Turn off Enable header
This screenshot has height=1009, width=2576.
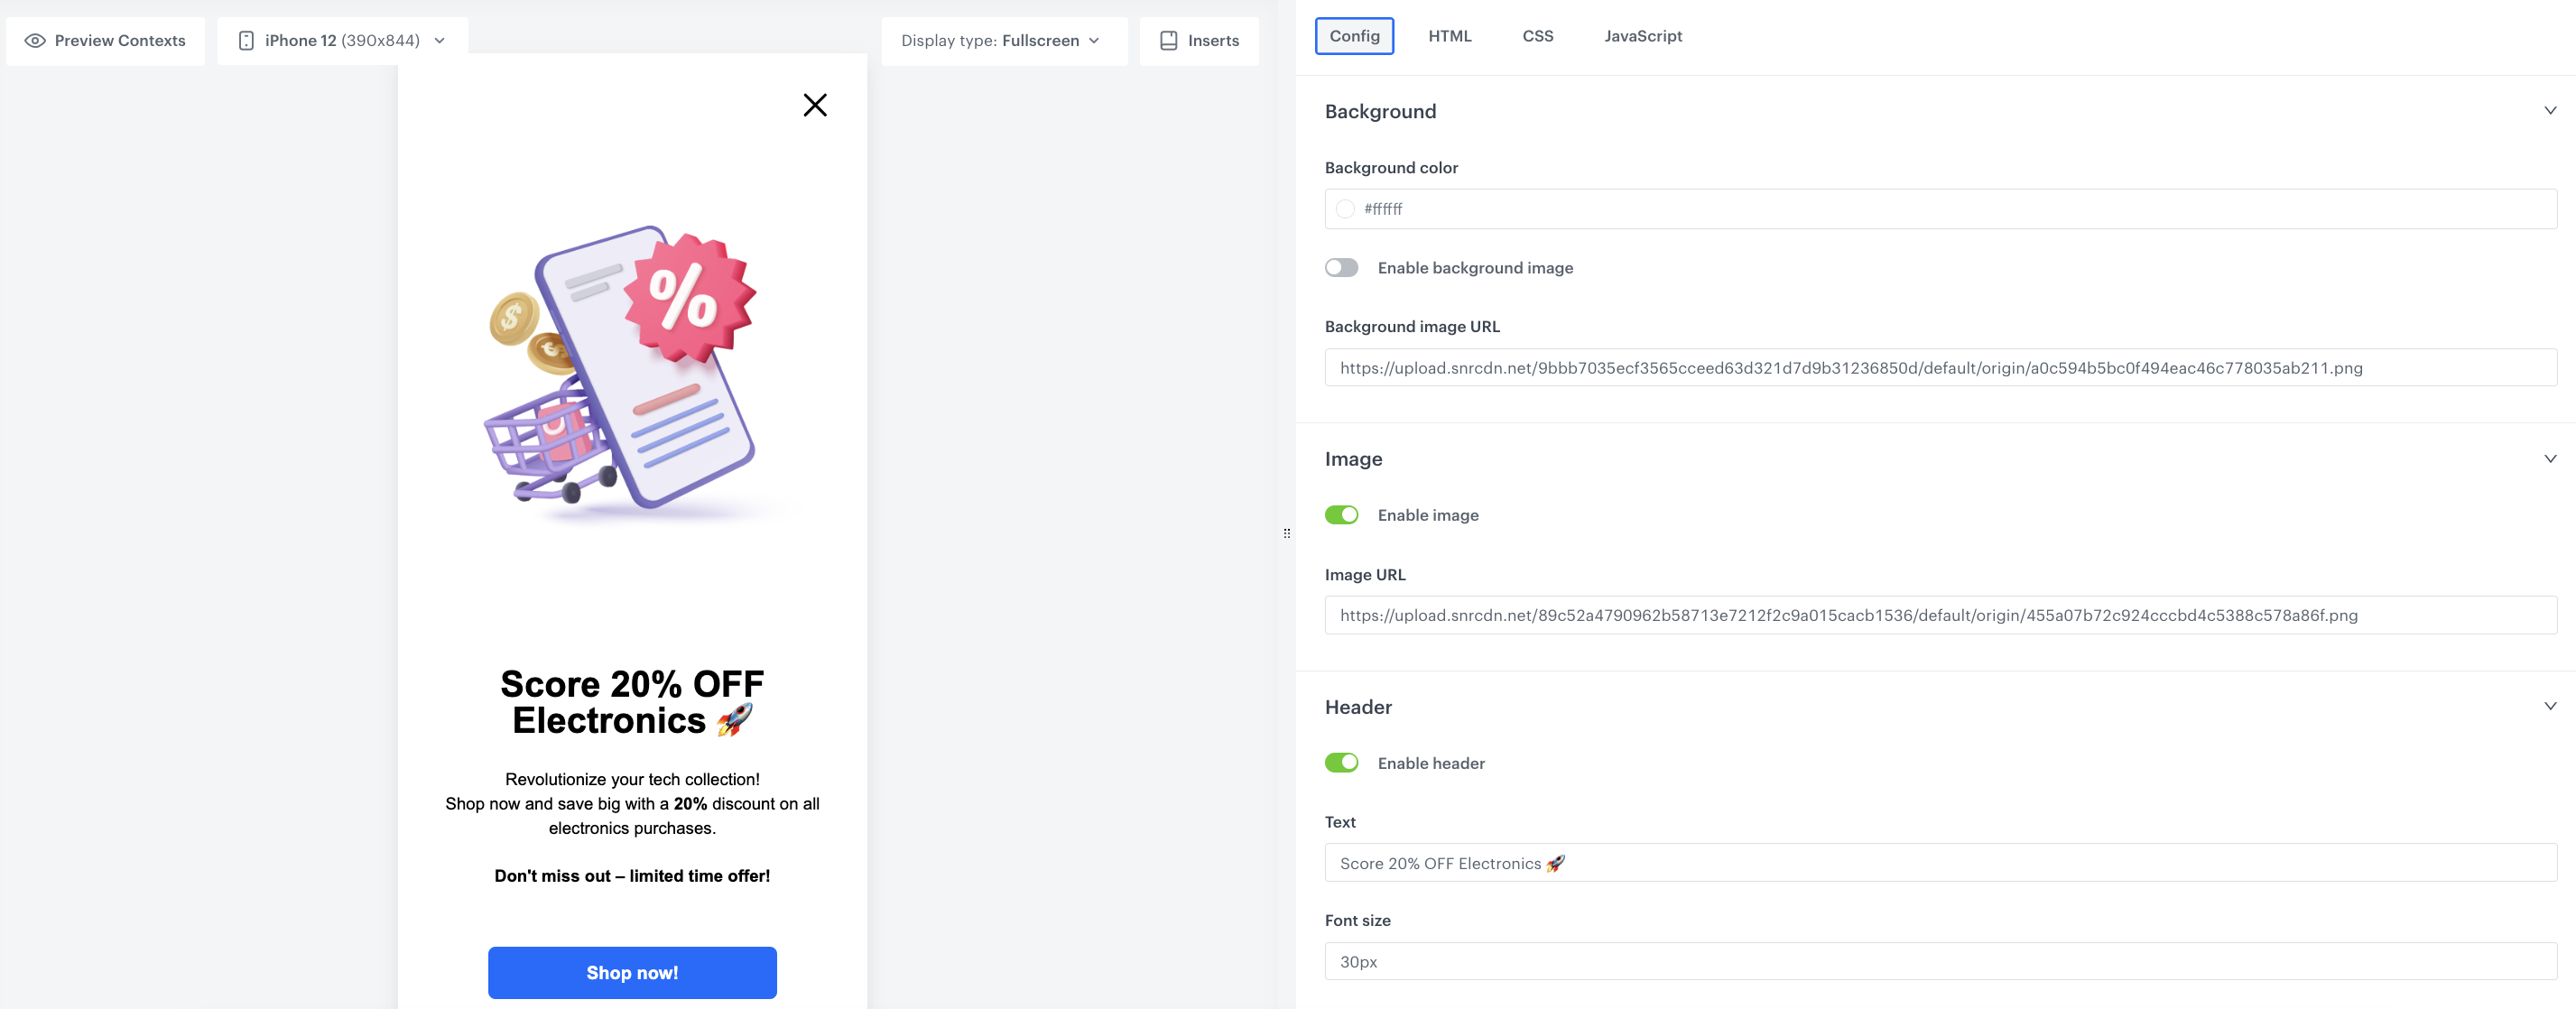[1342, 762]
